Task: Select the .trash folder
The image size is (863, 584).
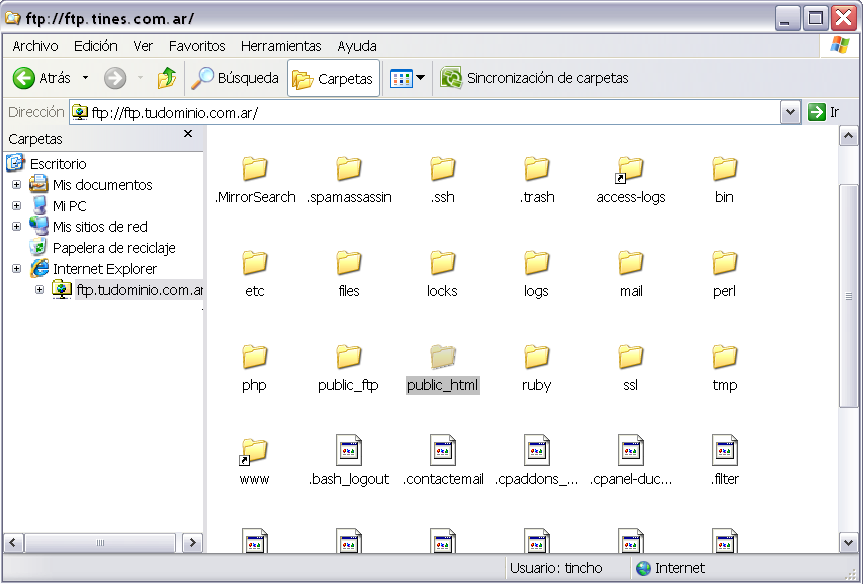Action: pyautogui.click(x=537, y=180)
